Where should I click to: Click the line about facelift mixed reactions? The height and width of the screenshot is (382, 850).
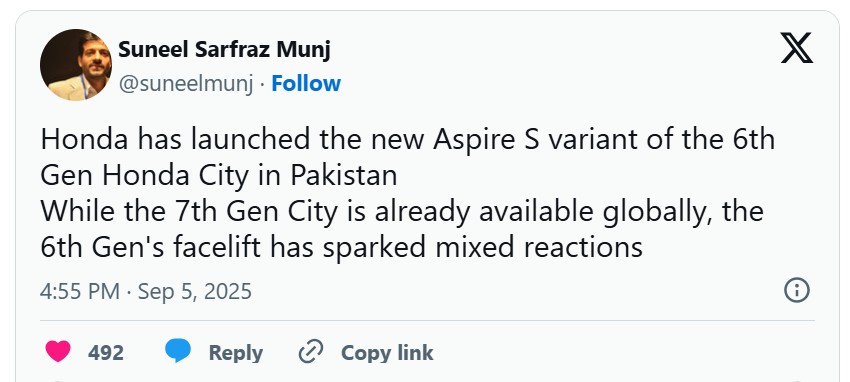point(342,247)
